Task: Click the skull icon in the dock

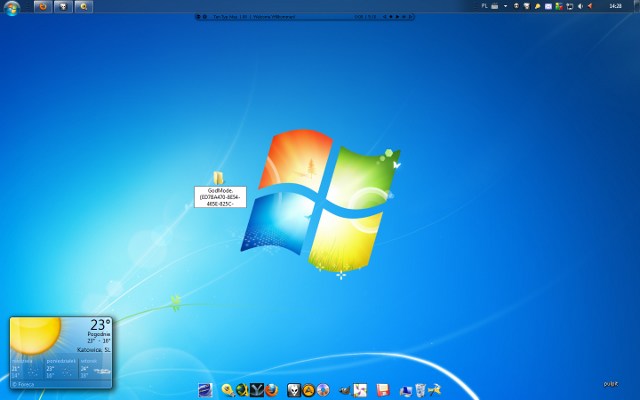Action: [295, 390]
